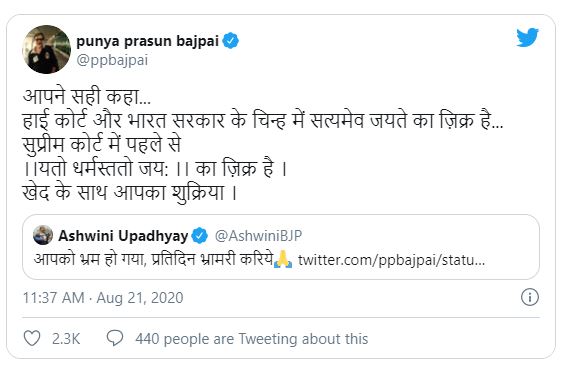
Task: Follow the twitter.com/ppbajpai/statu... link
Action: (x=391, y=260)
